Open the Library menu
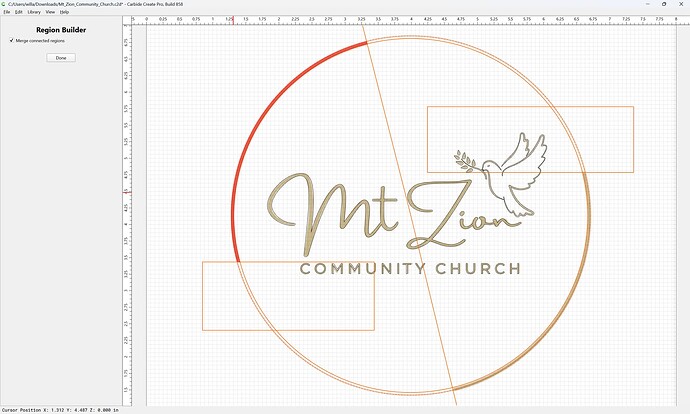This screenshot has height=414, width=690. pos(34,12)
